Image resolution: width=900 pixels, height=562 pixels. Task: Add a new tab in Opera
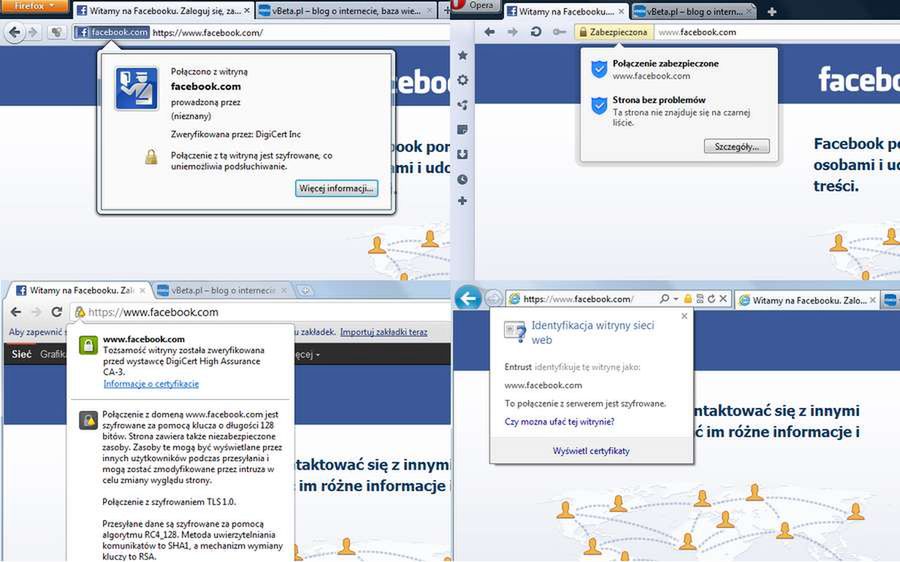(x=771, y=11)
